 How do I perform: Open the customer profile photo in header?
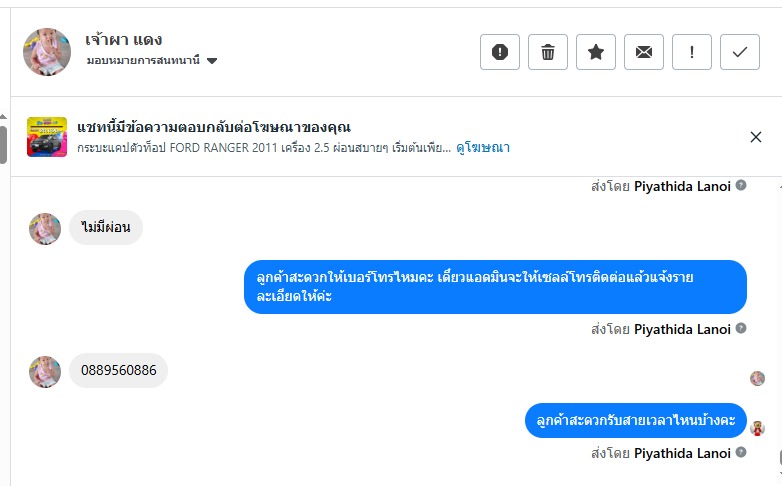point(47,52)
